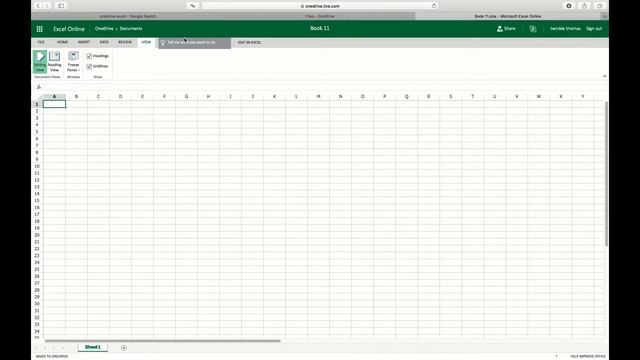Click Safari show tabs overview icon
640x360 pixels.
click(600, 6)
